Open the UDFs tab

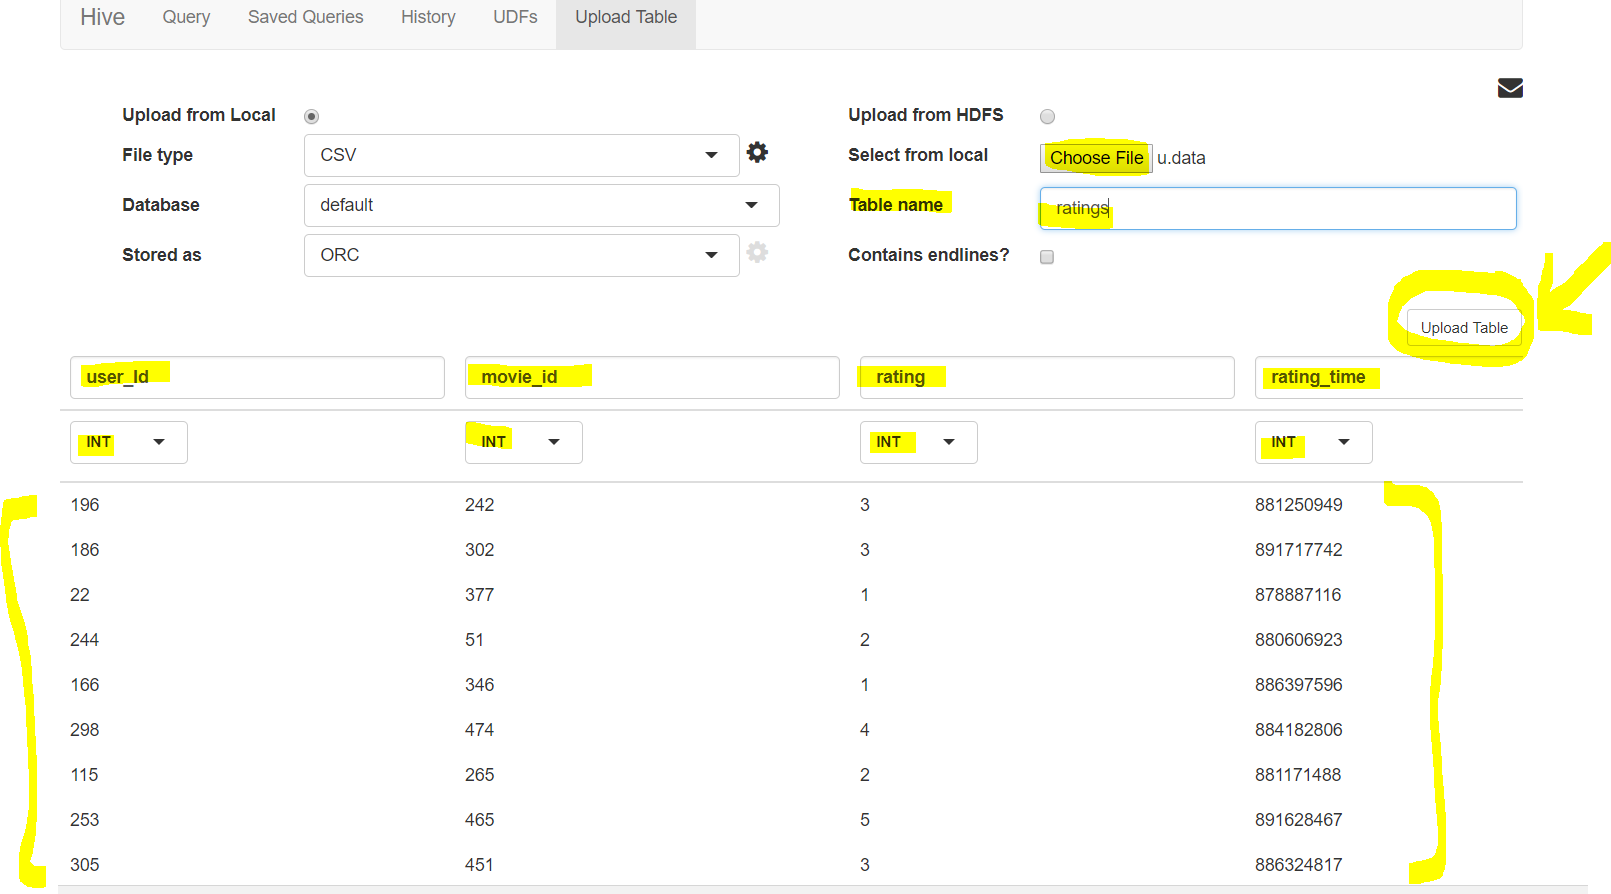click(x=515, y=17)
